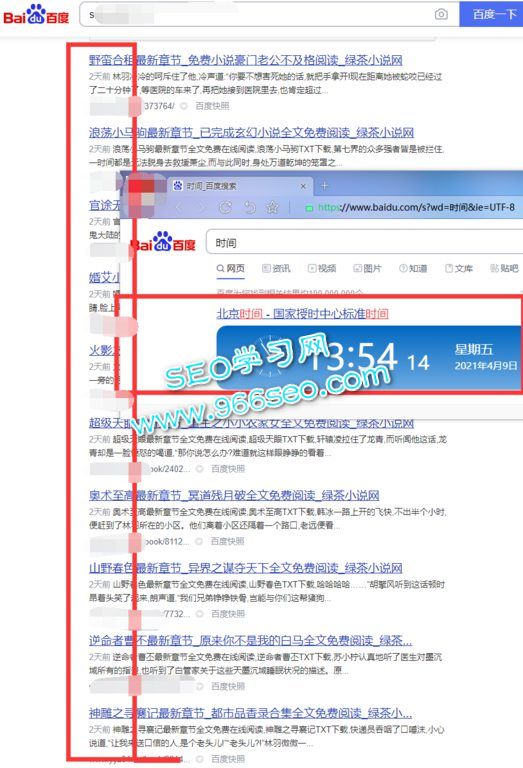Image resolution: width=523 pixels, height=768 pixels.
Task: Open the 野蛮合租最新章节 result link
Action: 245,60
